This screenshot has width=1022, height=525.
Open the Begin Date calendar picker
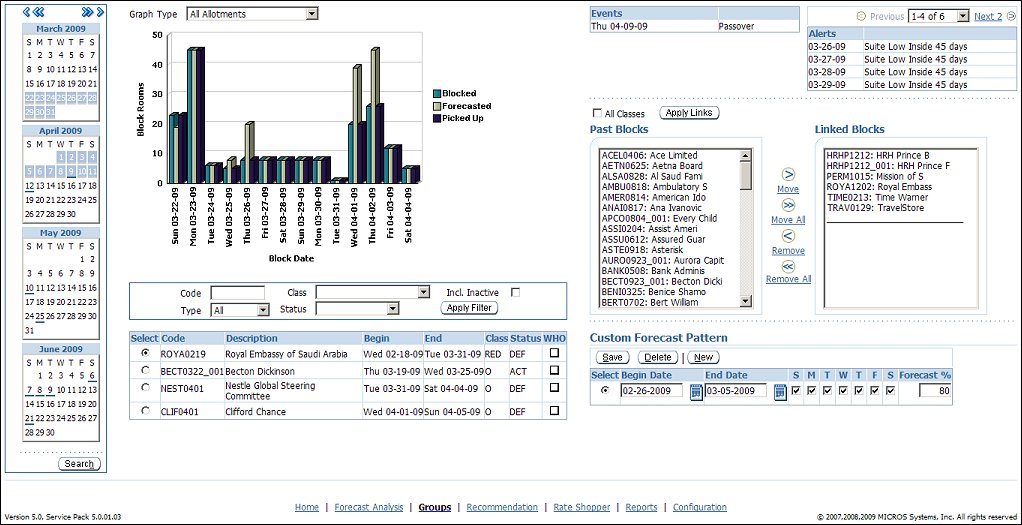click(696, 392)
